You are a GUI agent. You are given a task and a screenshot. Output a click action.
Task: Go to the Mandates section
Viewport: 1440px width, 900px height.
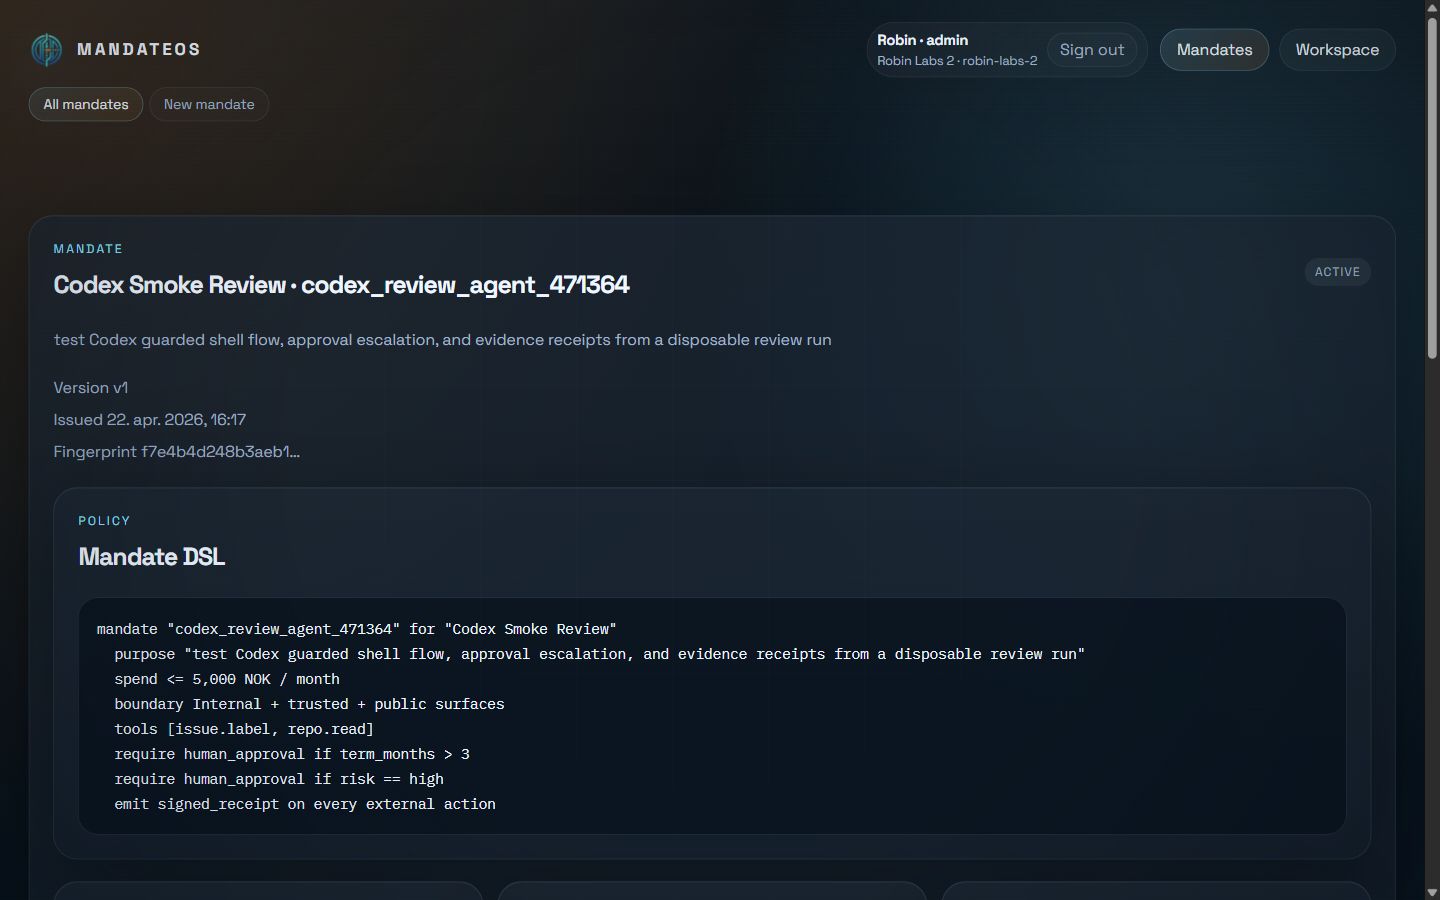point(1214,50)
